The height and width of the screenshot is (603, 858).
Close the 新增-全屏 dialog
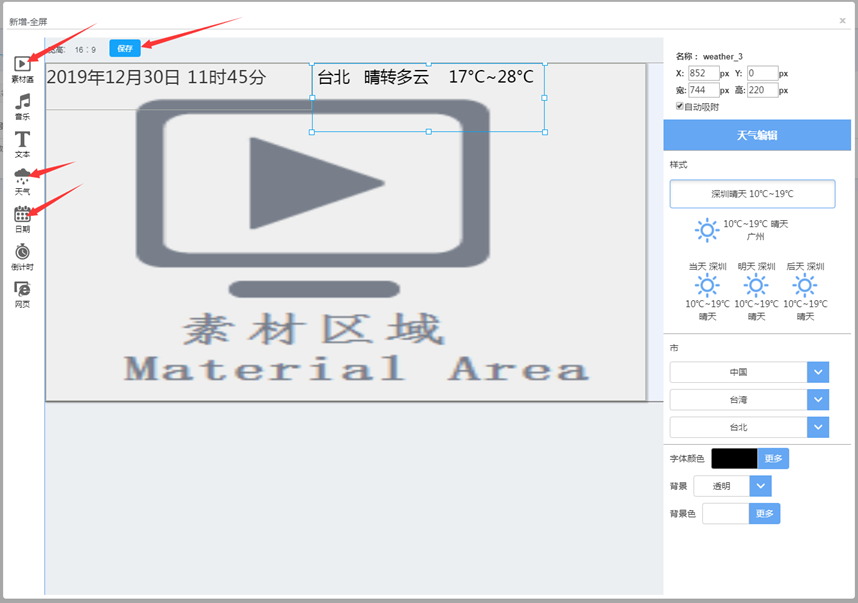[x=842, y=20]
